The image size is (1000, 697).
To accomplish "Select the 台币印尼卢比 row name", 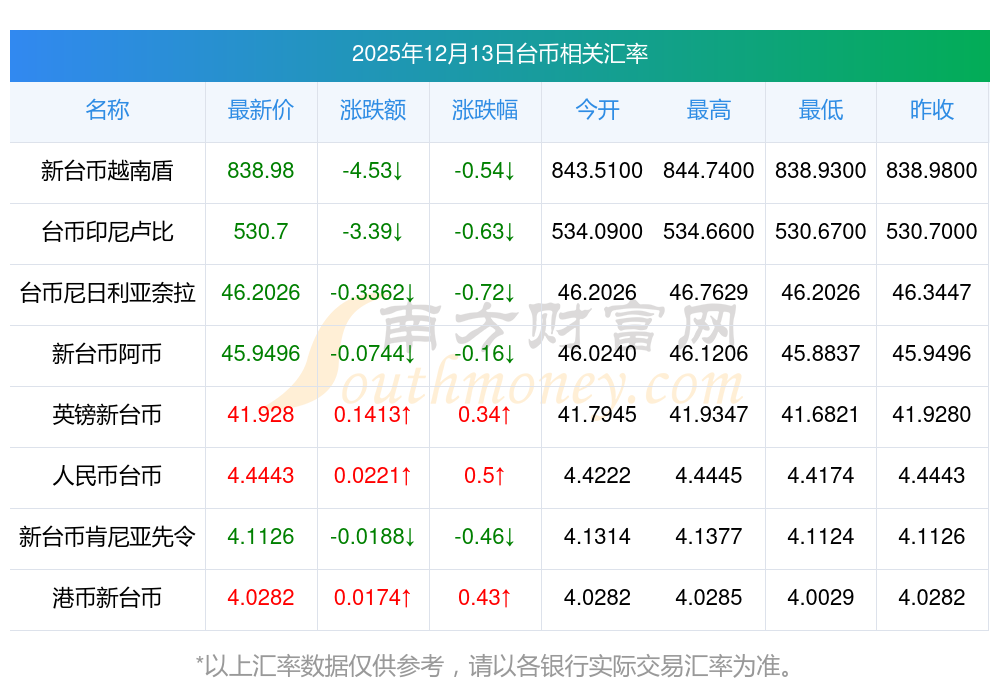I will [x=107, y=231].
